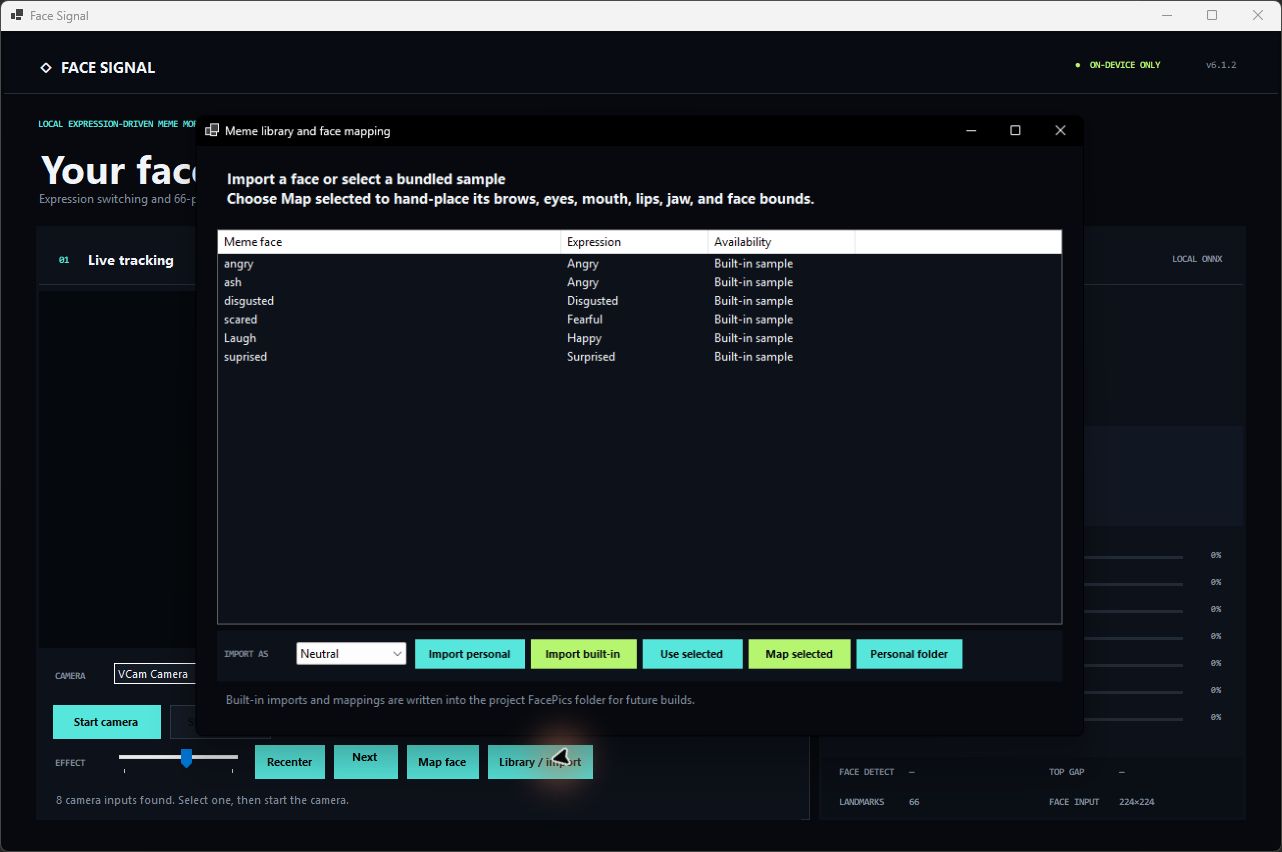Click the Face Signal app icon in the title bar

[x=17, y=15]
